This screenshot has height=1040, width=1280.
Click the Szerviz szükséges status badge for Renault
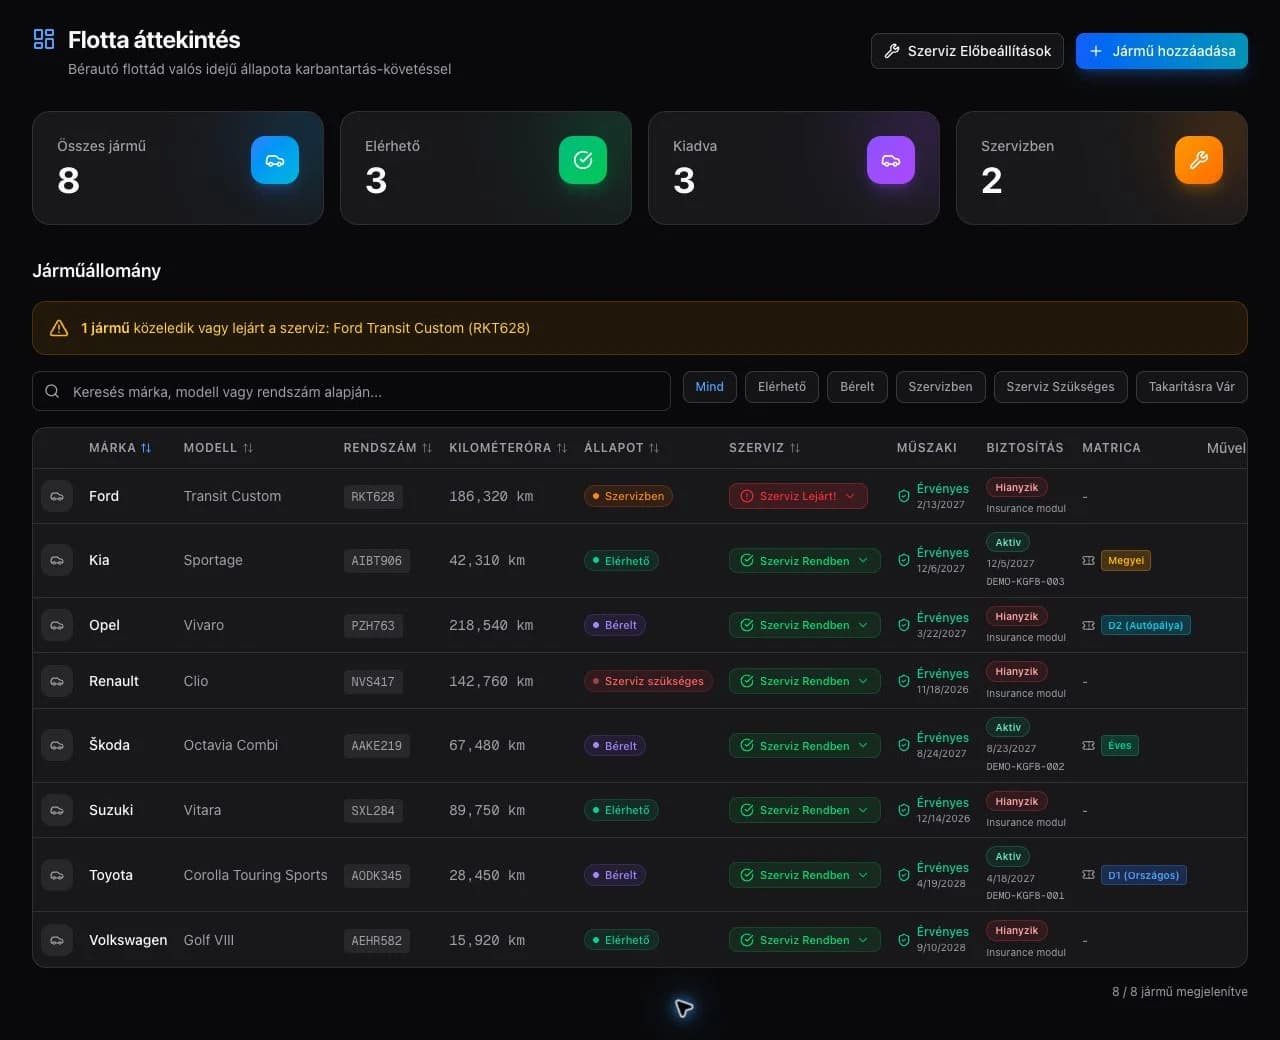click(648, 681)
